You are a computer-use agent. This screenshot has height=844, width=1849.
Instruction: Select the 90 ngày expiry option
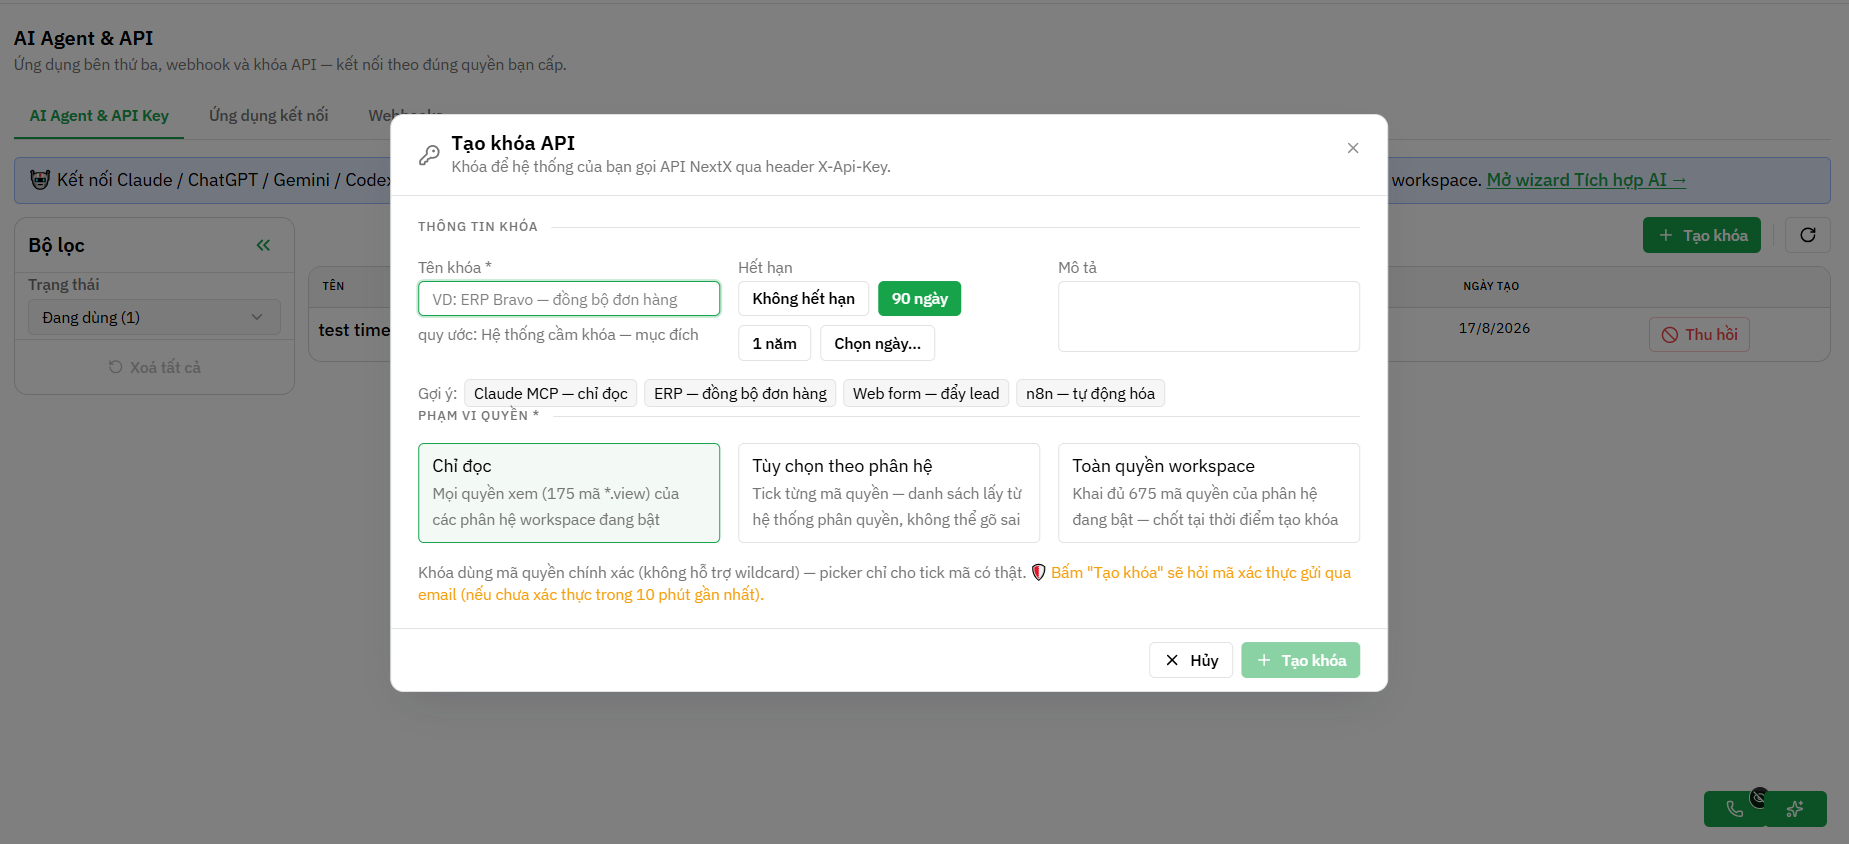919,299
